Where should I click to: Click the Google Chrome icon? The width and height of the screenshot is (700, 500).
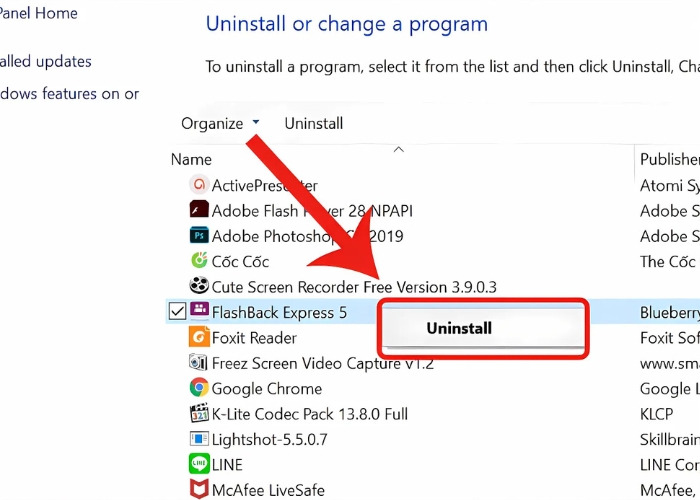pos(198,389)
